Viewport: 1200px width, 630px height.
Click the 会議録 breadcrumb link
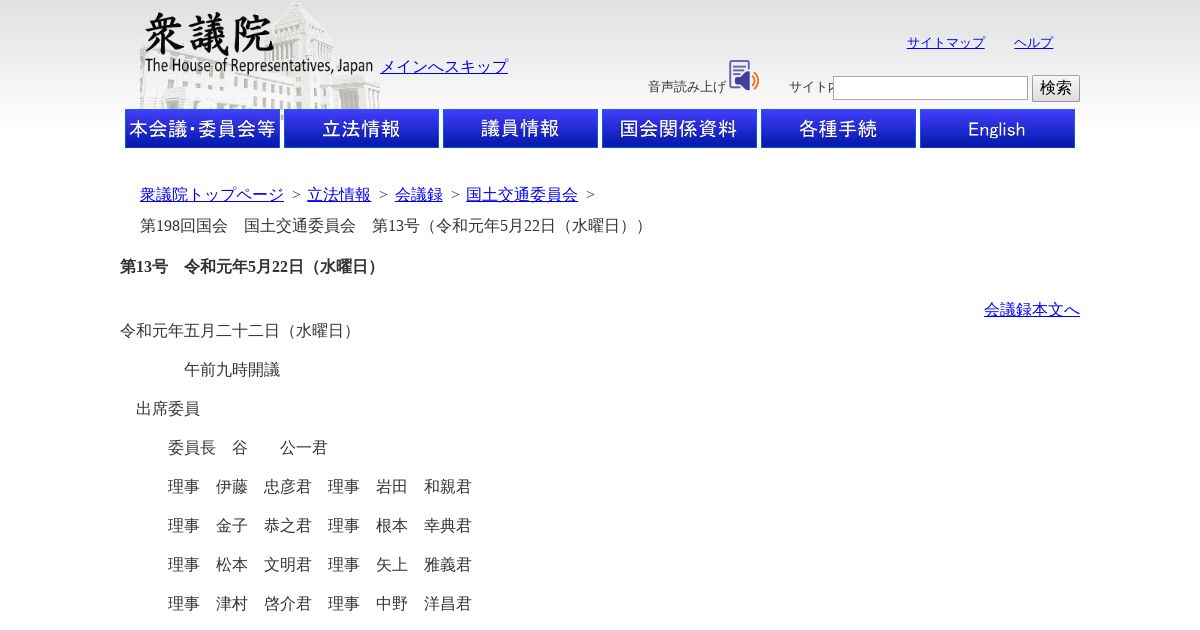419,195
